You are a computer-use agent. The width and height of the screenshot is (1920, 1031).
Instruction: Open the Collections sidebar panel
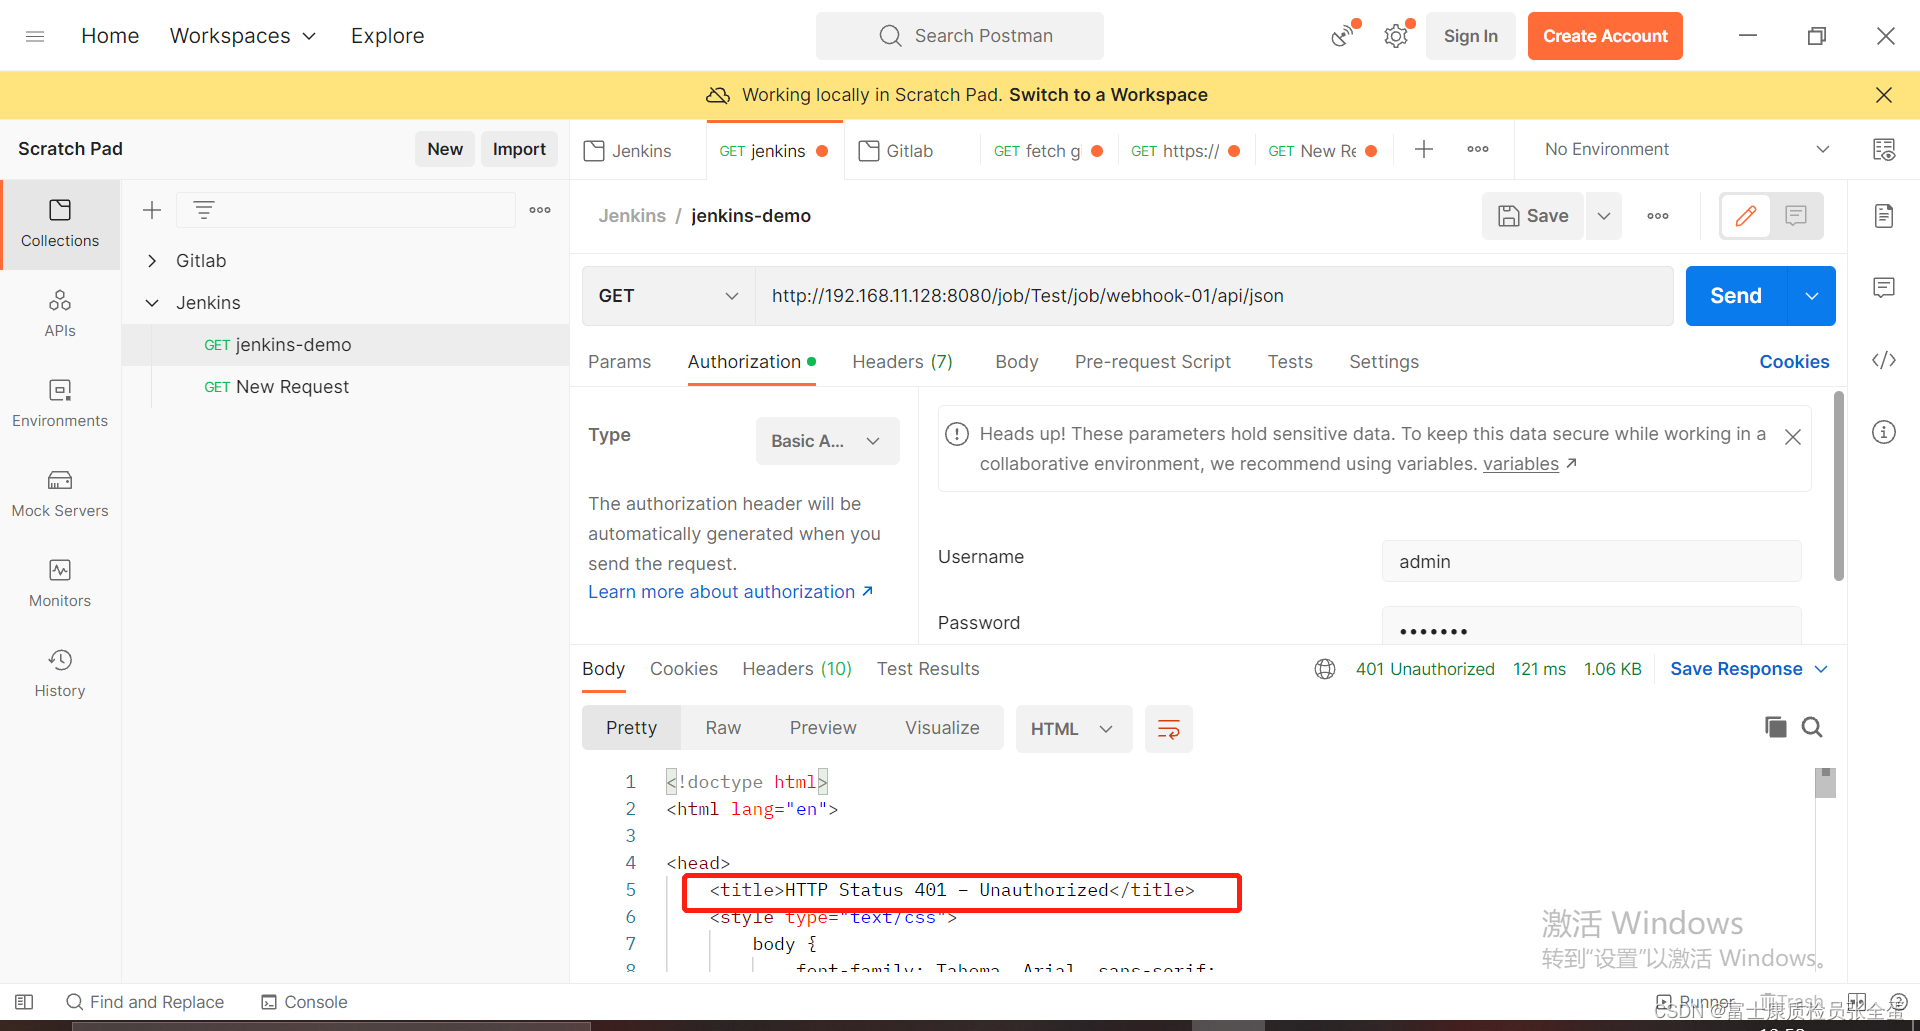click(60, 224)
